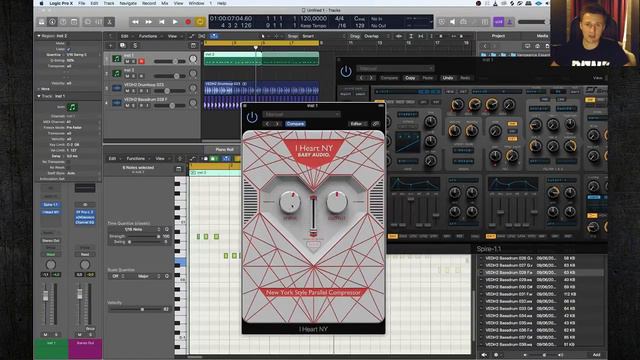Viewport: 640px width, 360px height.
Task: Open the Apple menu
Action: coord(41,3)
